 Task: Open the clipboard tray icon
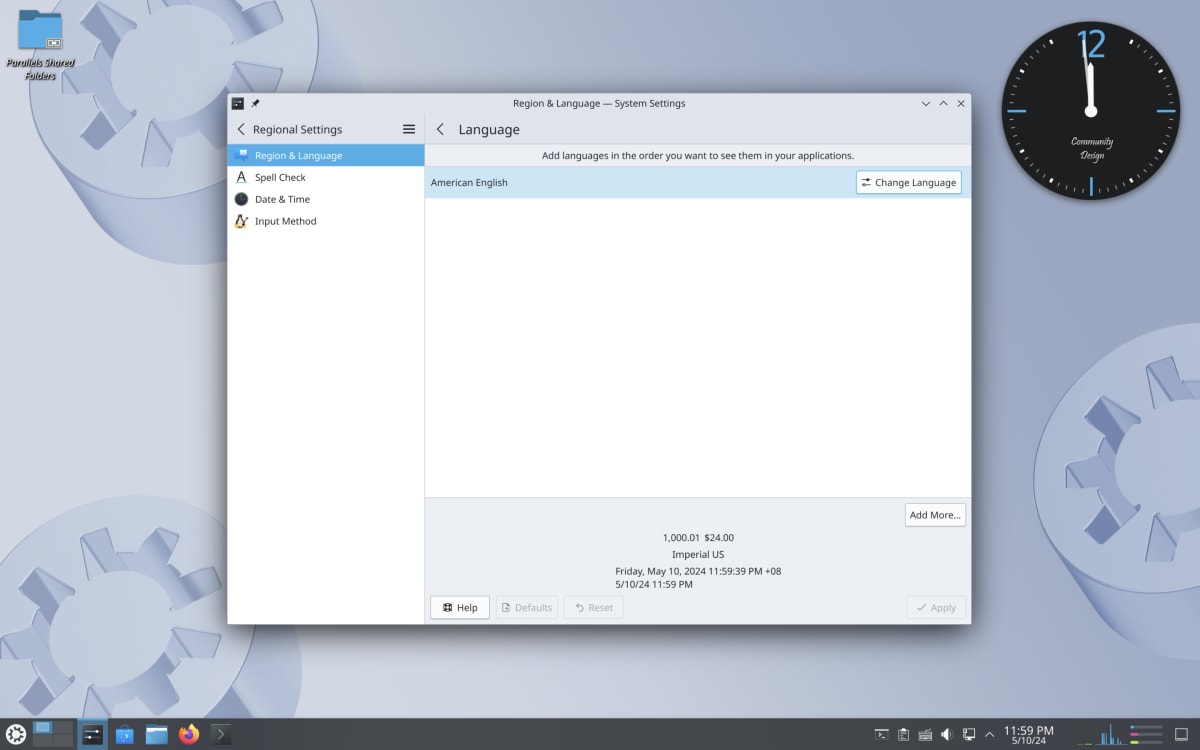[903, 735]
